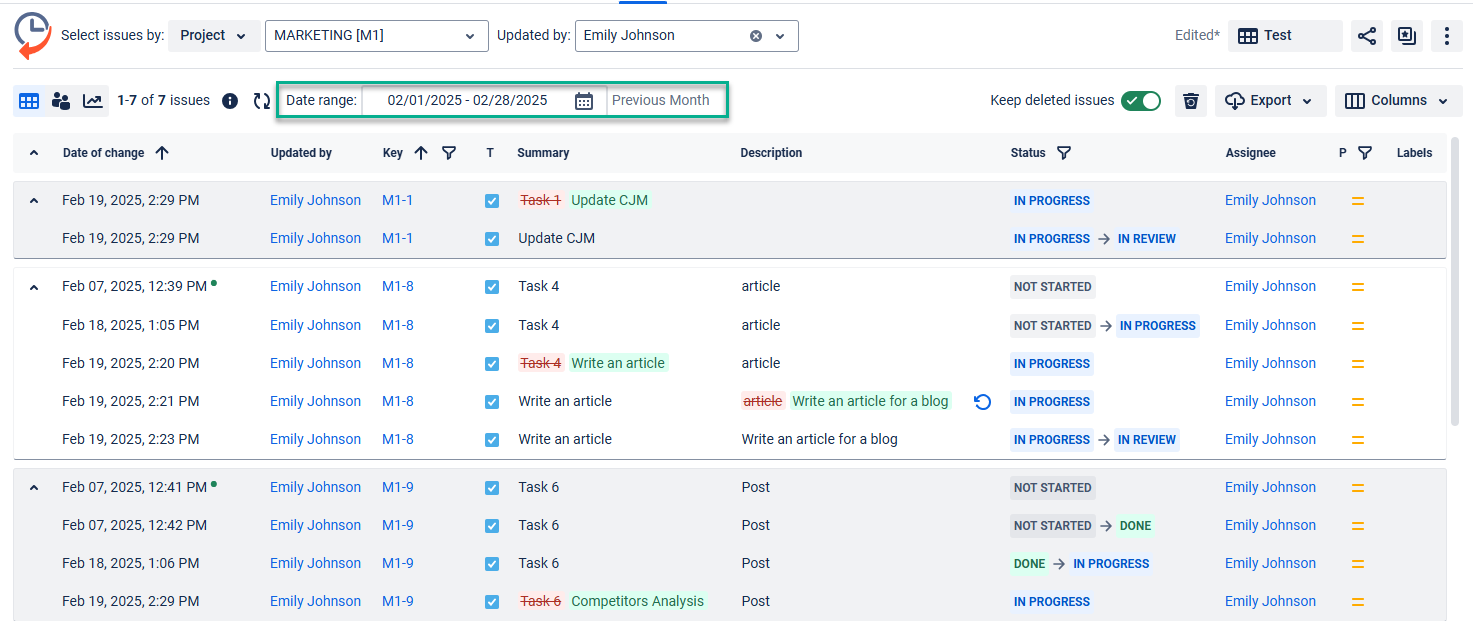Click the Previous Month quick range

tap(660, 101)
